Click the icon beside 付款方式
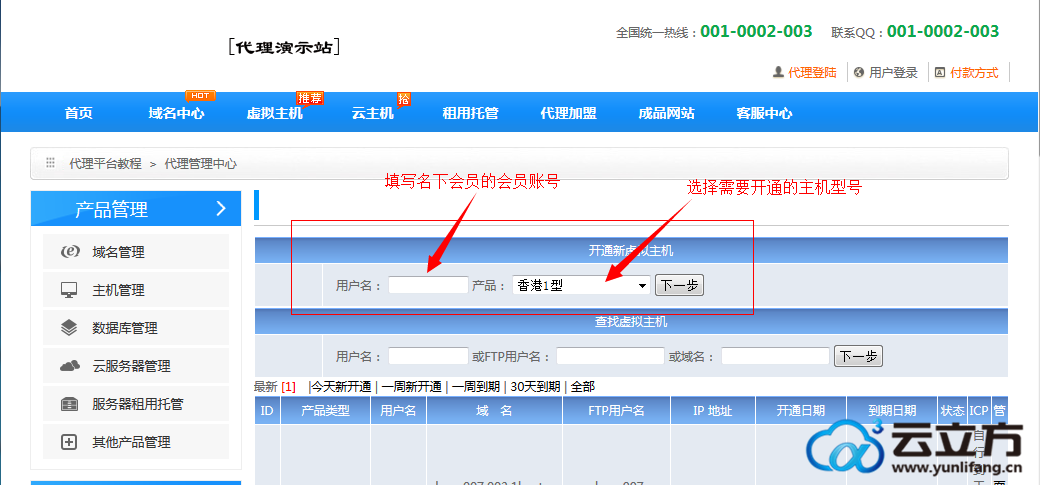 point(940,73)
